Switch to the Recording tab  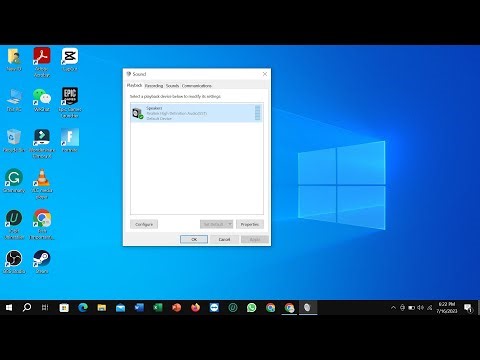[154, 86]
